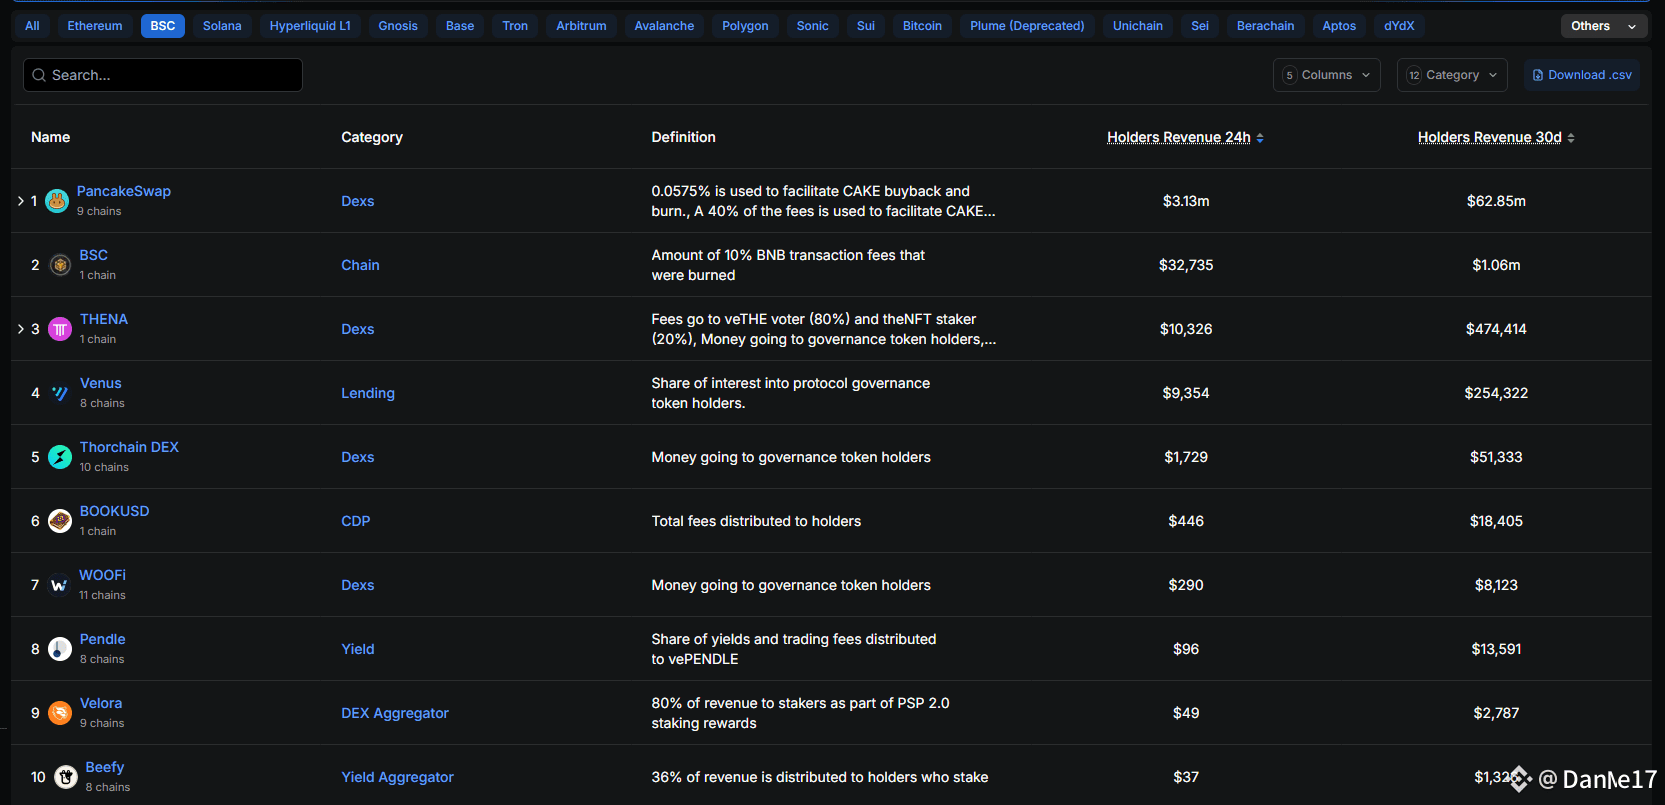Select the Sui tab
The height and width of the screenshot is (805, 1665).
(x=866, y=26)
